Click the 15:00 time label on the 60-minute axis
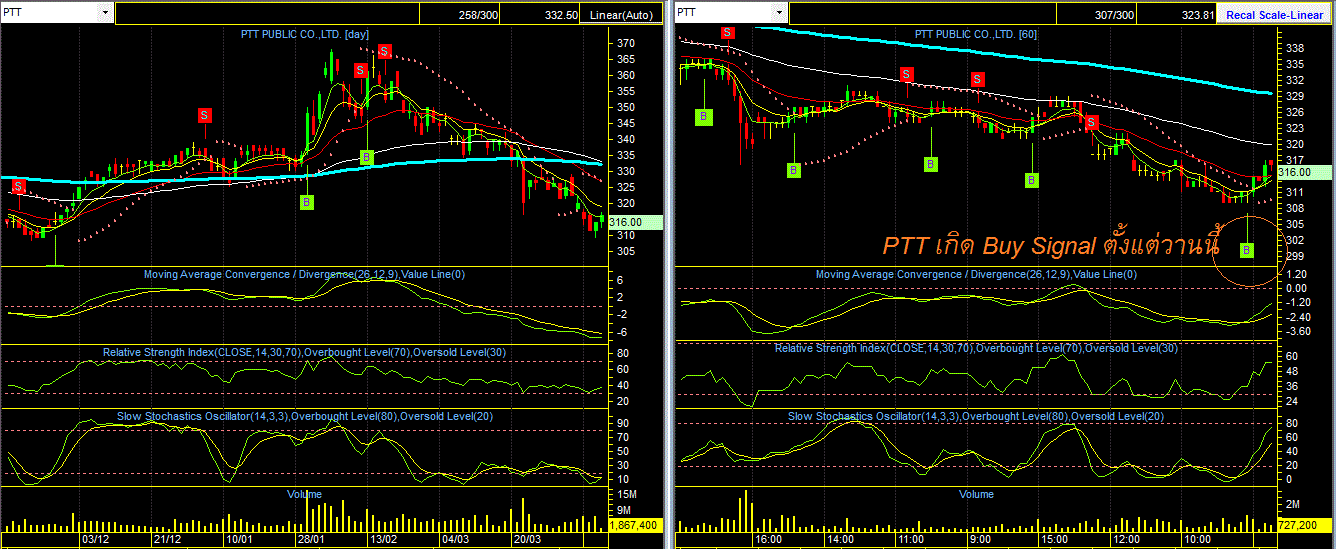 pyautogui.click(x=1054, y=539)
